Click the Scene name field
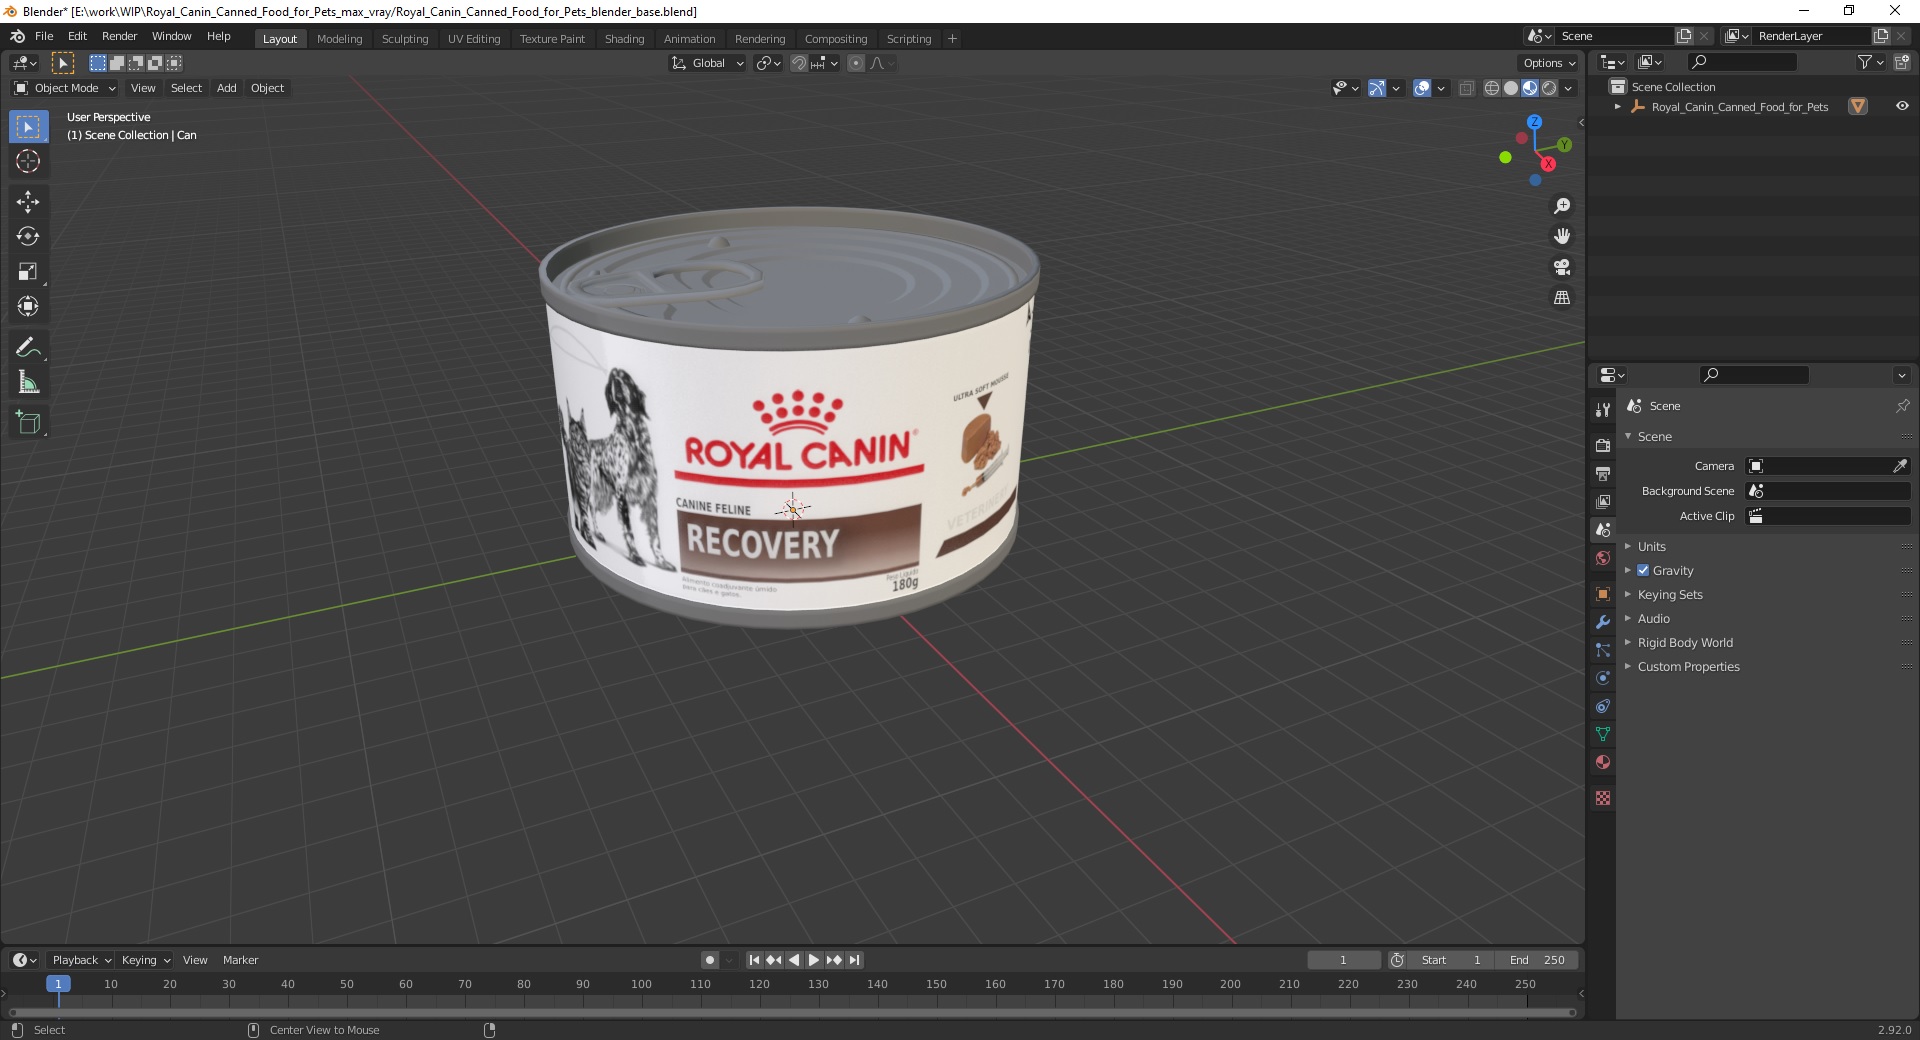The height and width of the screenshot is (1040, 1920). 1615,36
